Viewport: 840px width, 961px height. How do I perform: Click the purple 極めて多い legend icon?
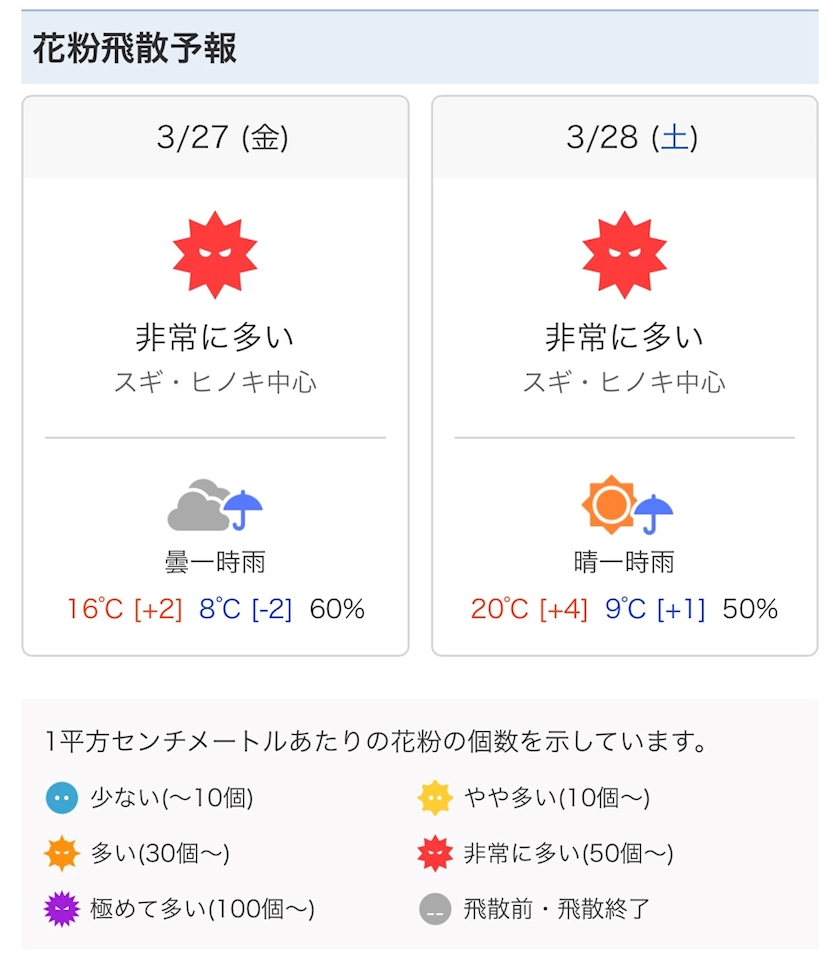[61, 909]
